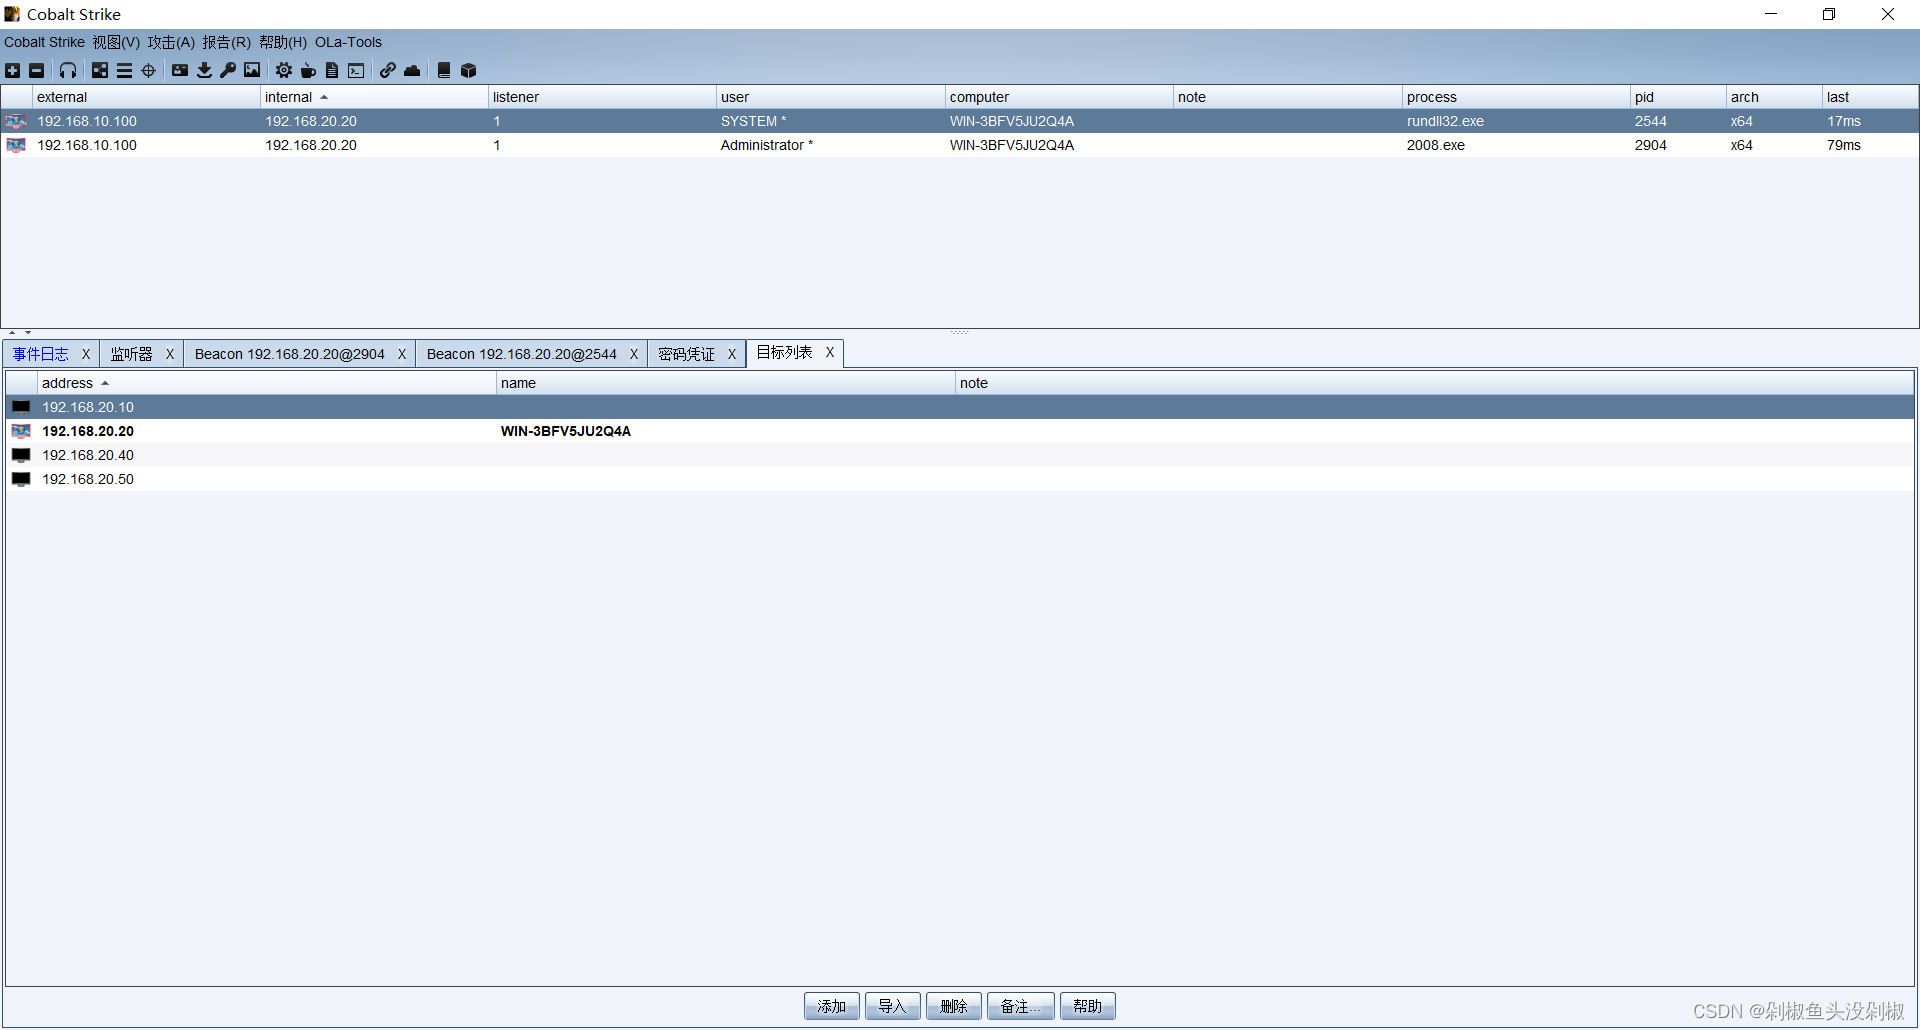Click the computer icon for 192.168.20.50
The image size is (1920, 1030).
click(x=21, y=479)
